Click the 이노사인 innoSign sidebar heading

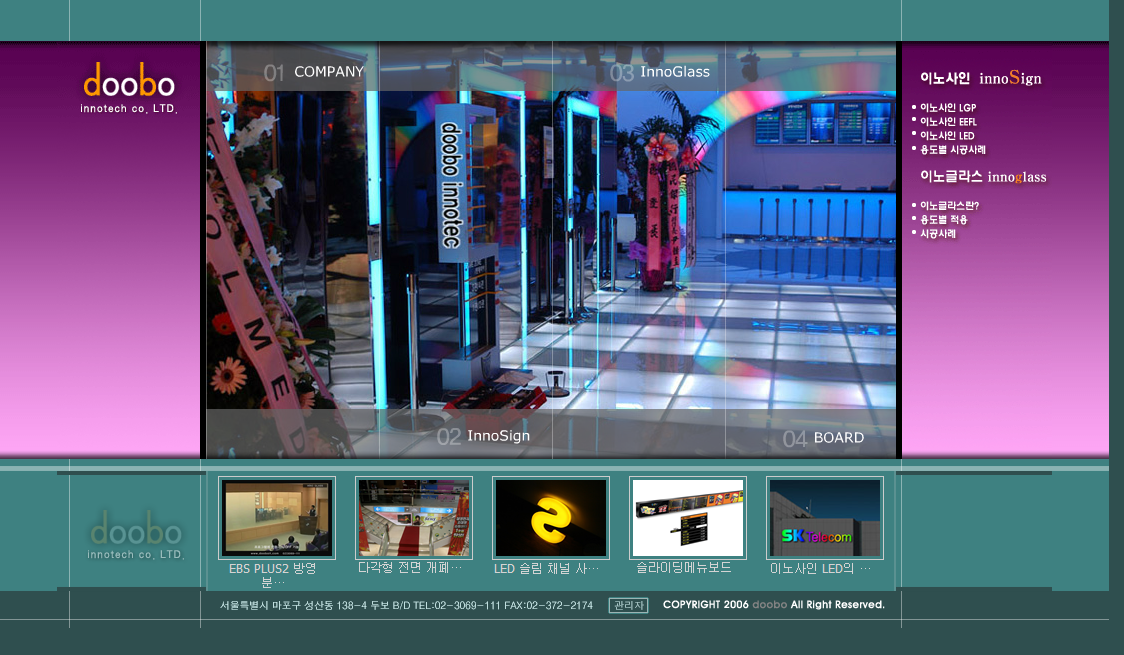point(981,78)
